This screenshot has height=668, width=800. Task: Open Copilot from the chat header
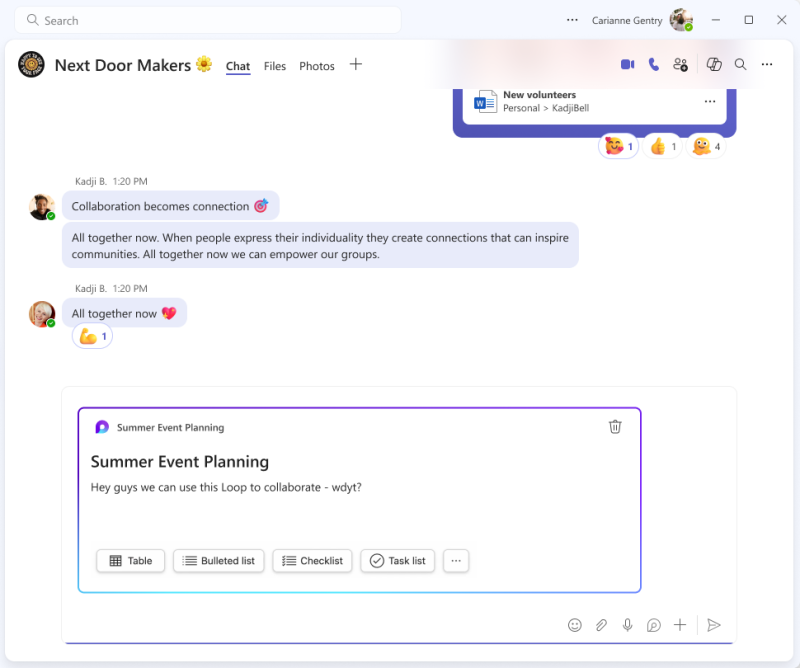pos(714,64)
